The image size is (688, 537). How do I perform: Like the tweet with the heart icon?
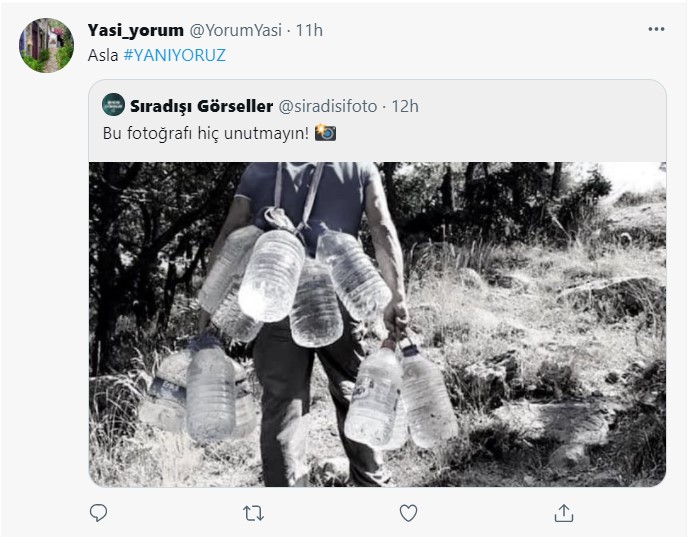point(408,513)
